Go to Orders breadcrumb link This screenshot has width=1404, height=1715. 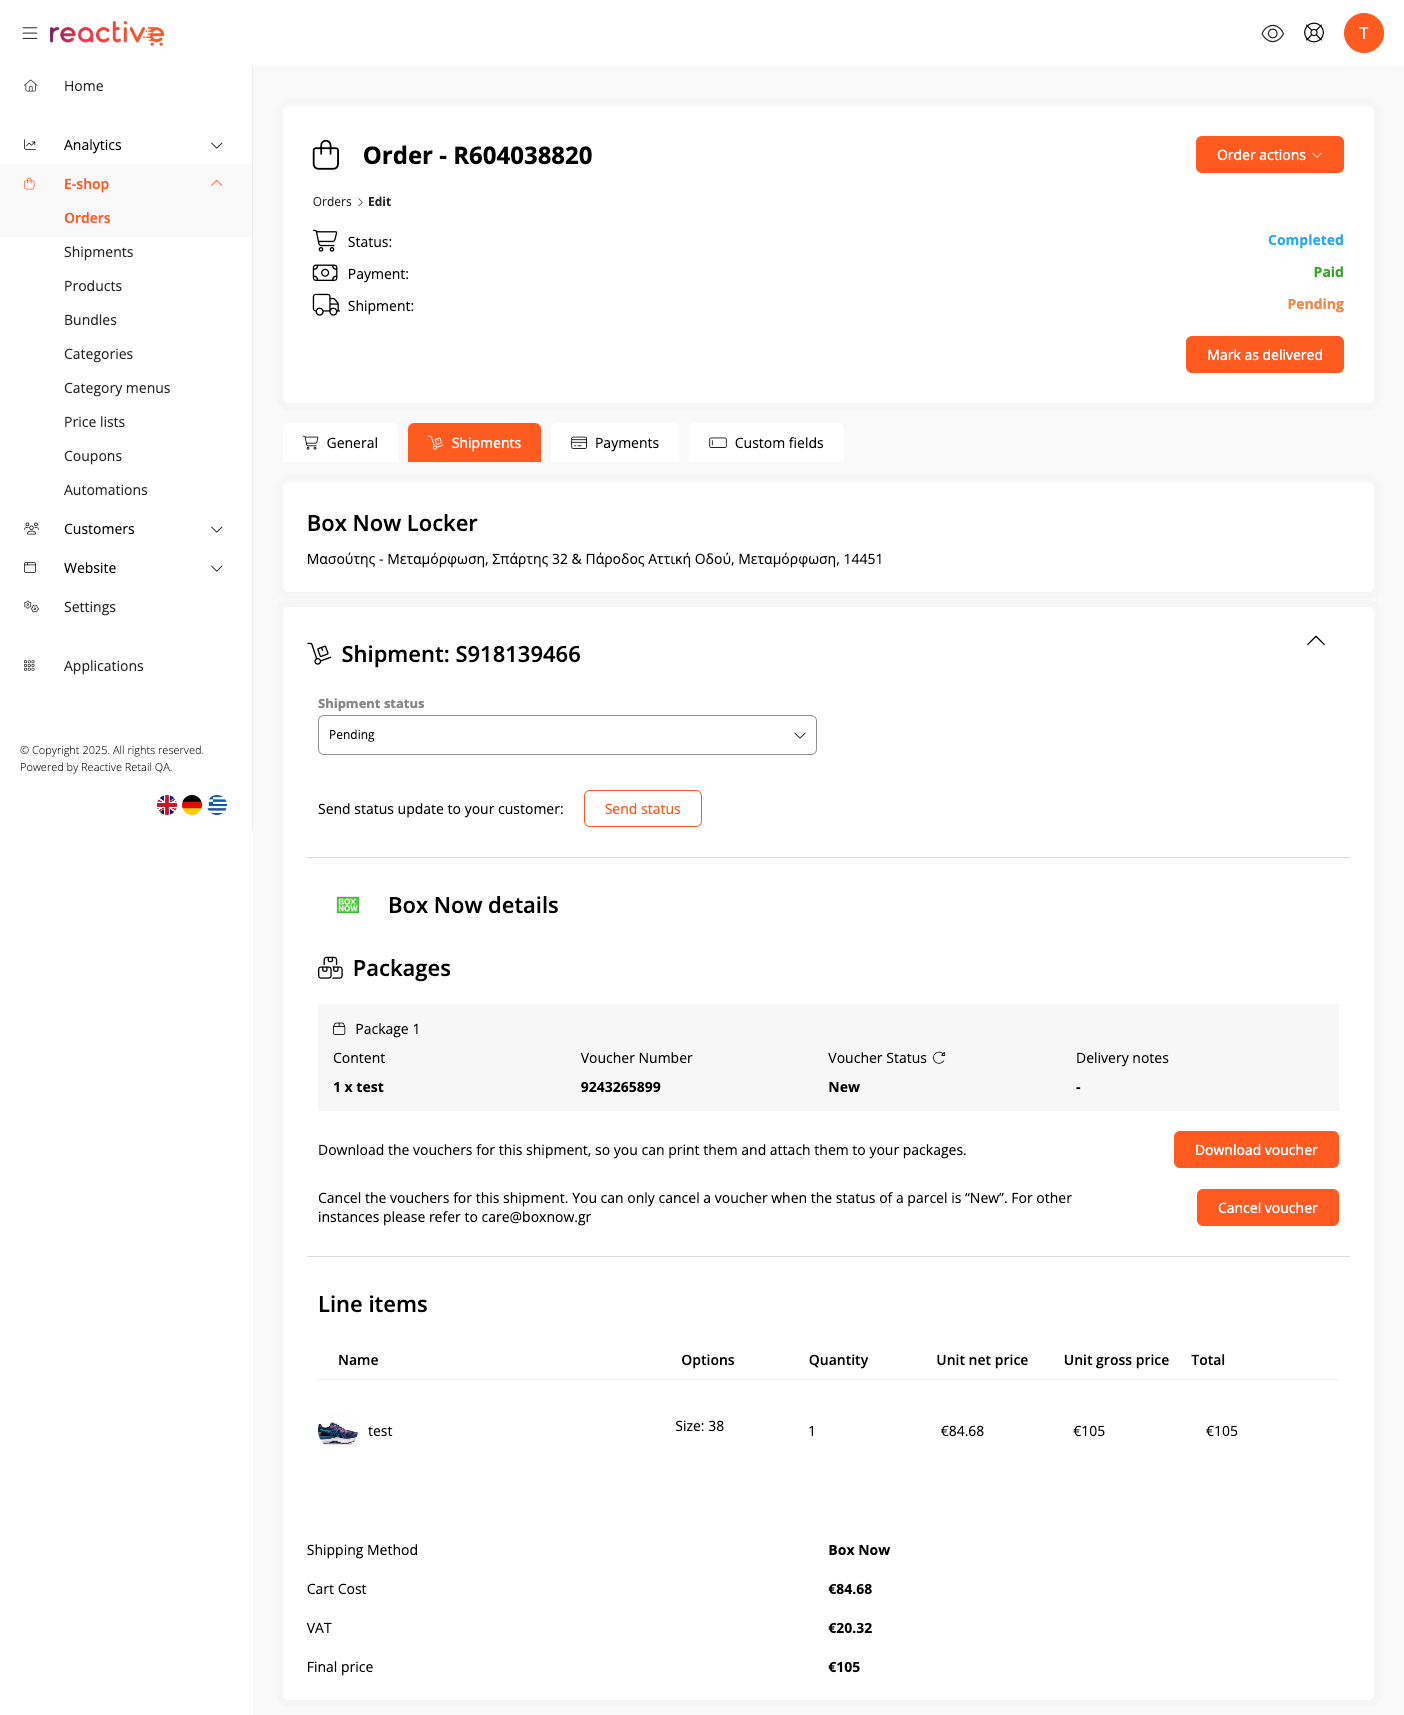tap(332, 202)
